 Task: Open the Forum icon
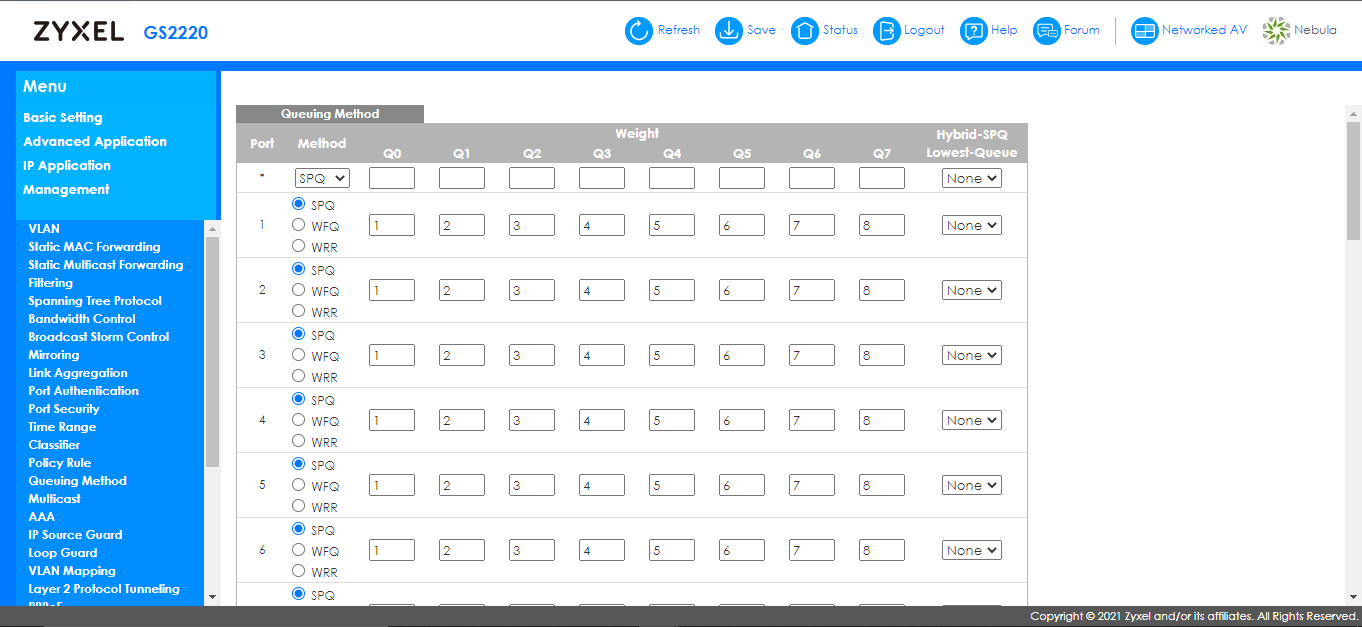(x=1046, y=31)
